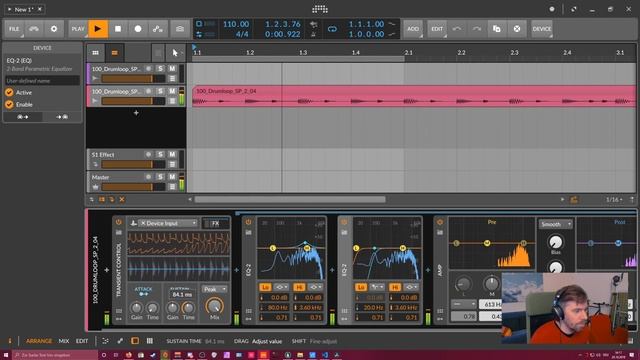Click the overdub briefcase icon in transport
Screen dimensions: 640x360
click(x=180, y=29)
